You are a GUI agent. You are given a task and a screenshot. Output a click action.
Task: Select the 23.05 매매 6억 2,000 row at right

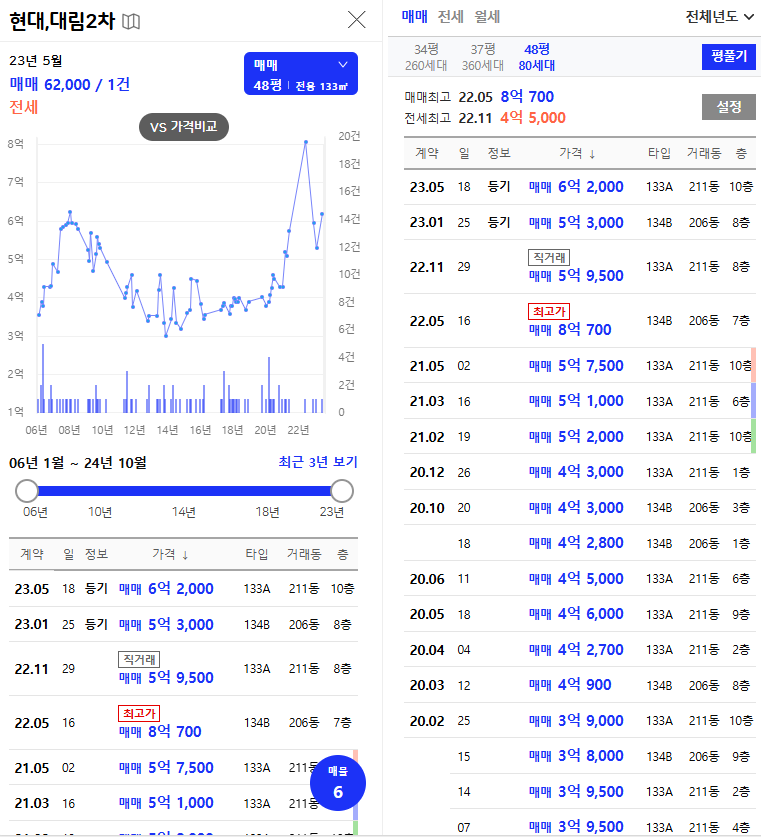[x=580, y=187]
